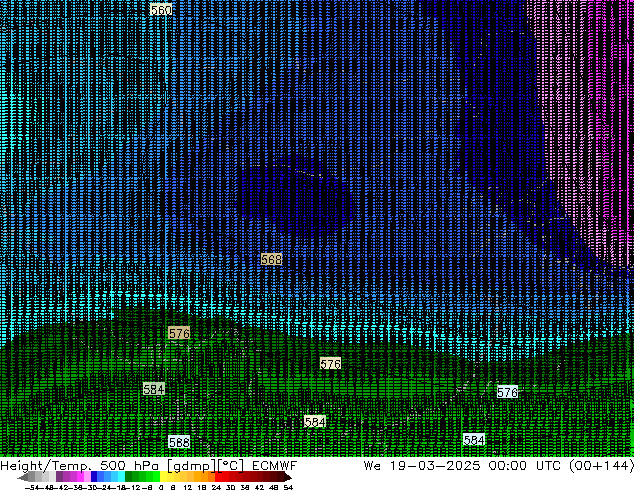The image size is (634, 490).
Task: Click the '[°C]' unit label
Action: tap(231, 466)
